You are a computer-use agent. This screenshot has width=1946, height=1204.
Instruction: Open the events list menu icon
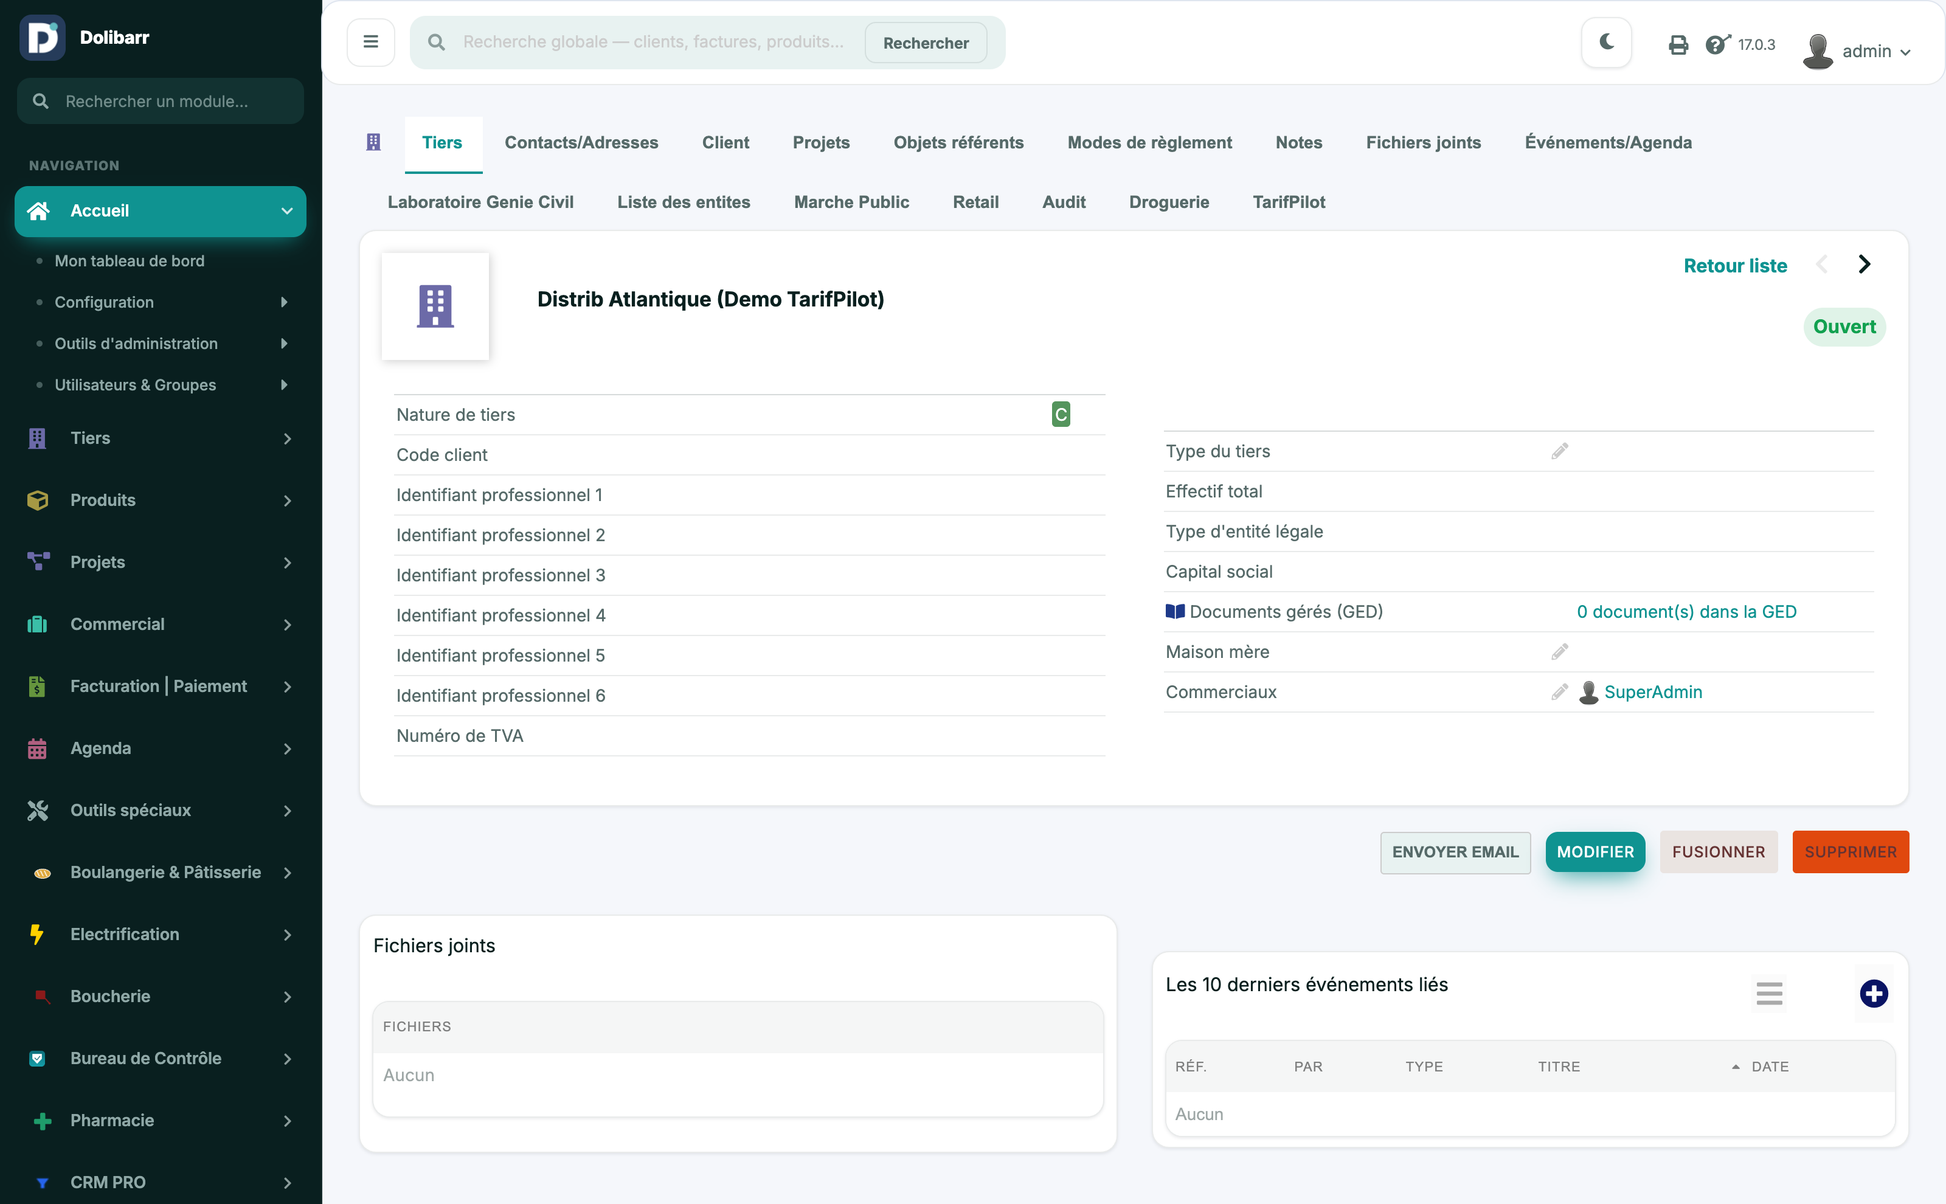coord(1769,993)
